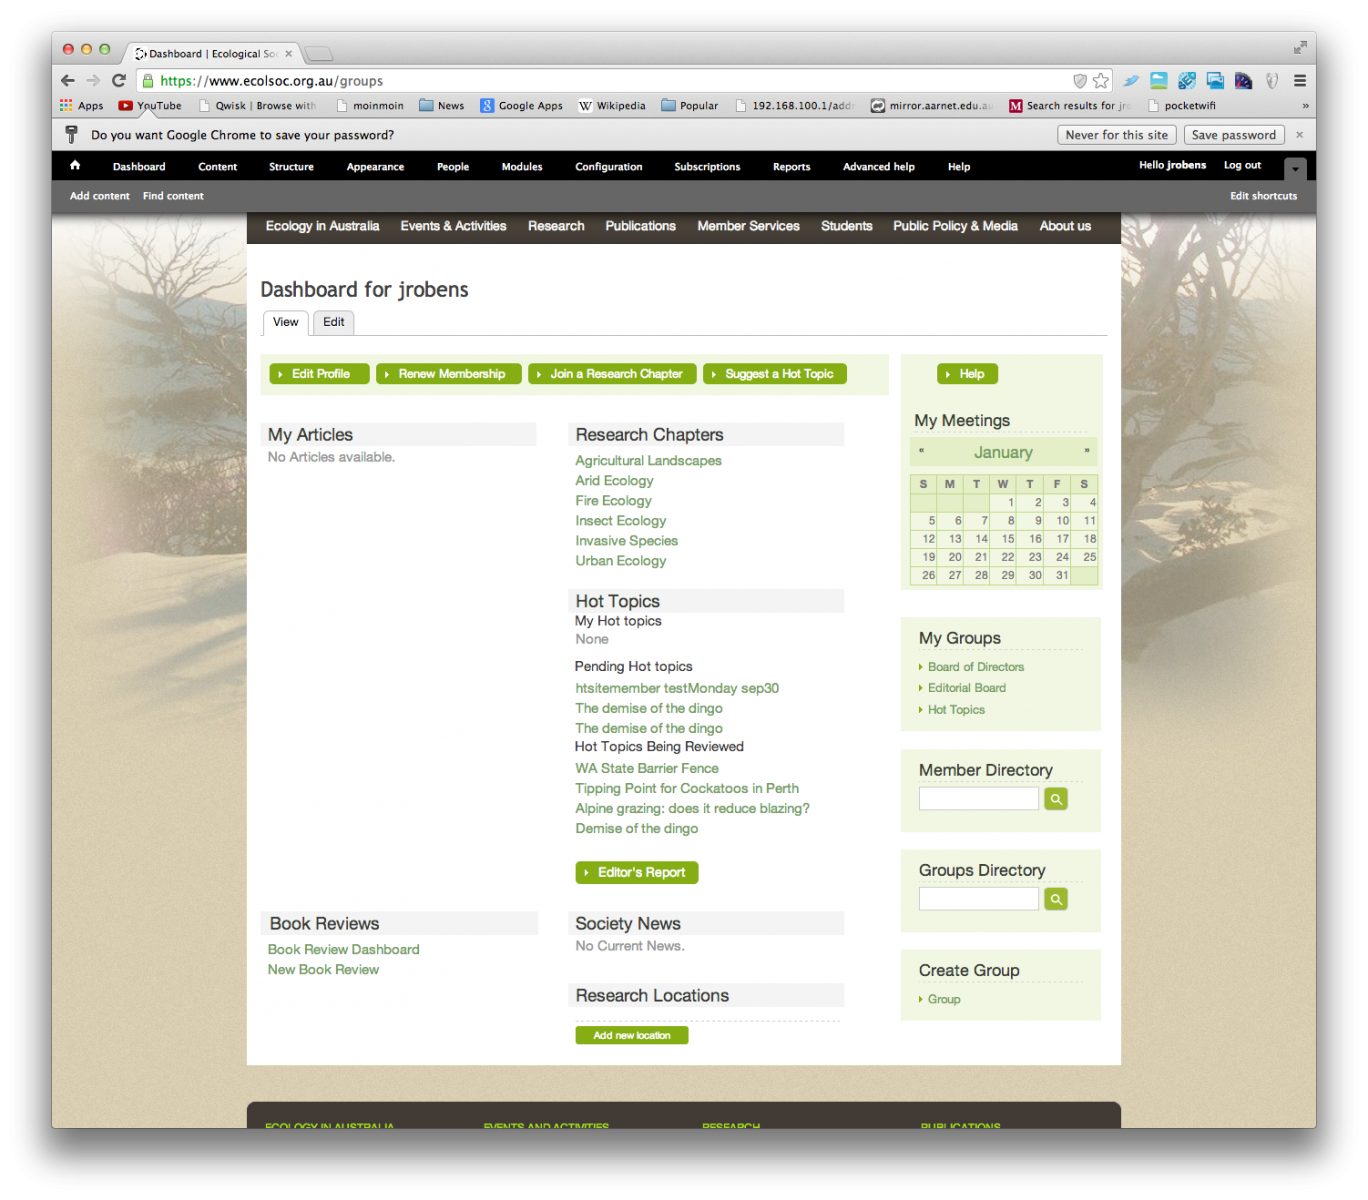Open the Fire Ecology chapter link
This screenshot has height=1200, width=1368.
[x=613, y=501]
